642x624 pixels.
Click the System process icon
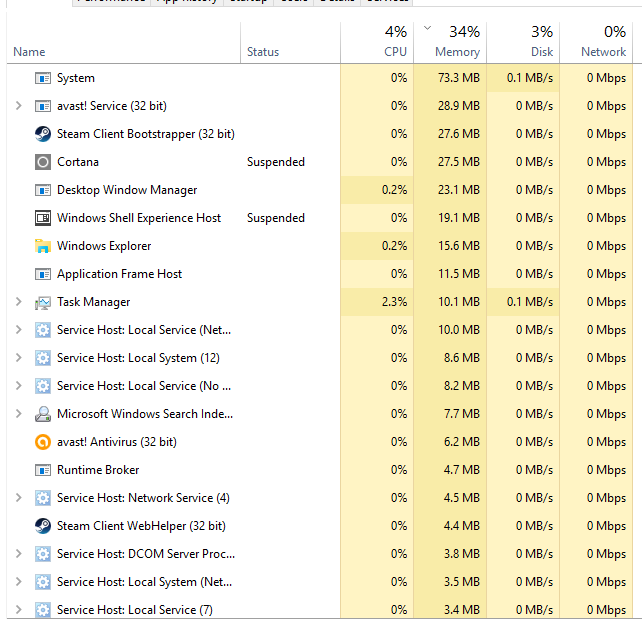(x=43, y=78)
